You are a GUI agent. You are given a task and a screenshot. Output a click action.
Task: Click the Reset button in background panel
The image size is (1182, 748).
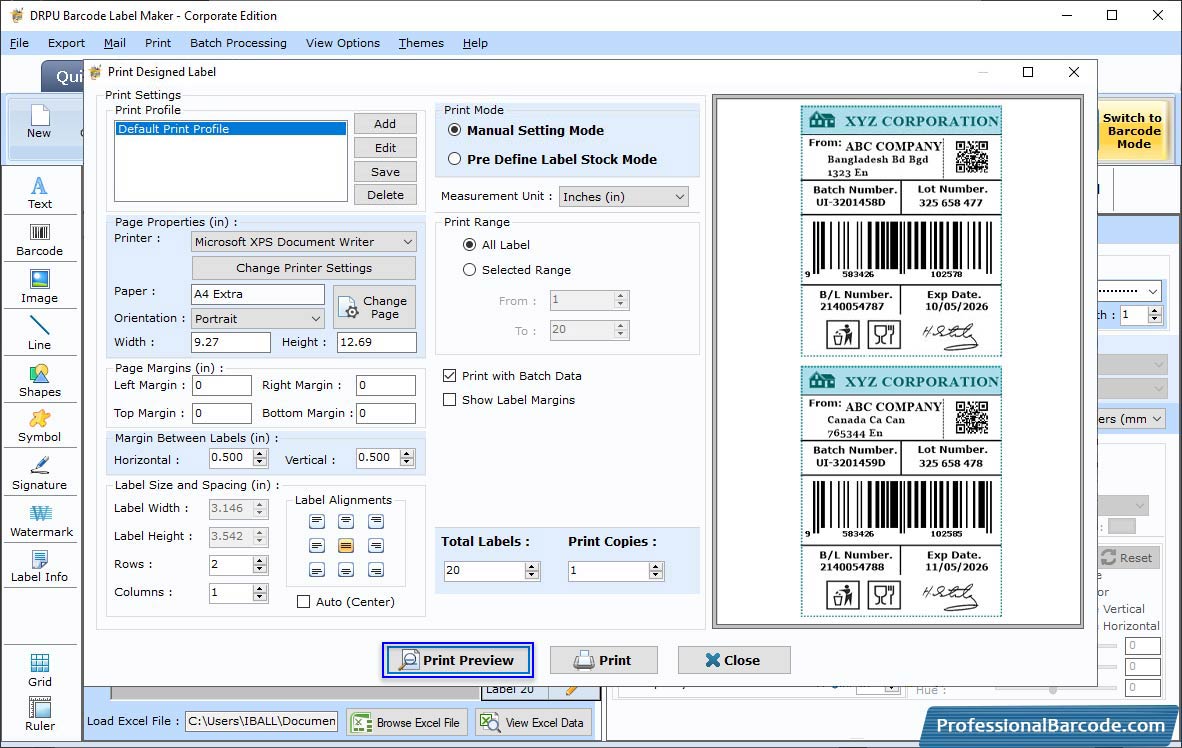click(x=1127, y=557)
